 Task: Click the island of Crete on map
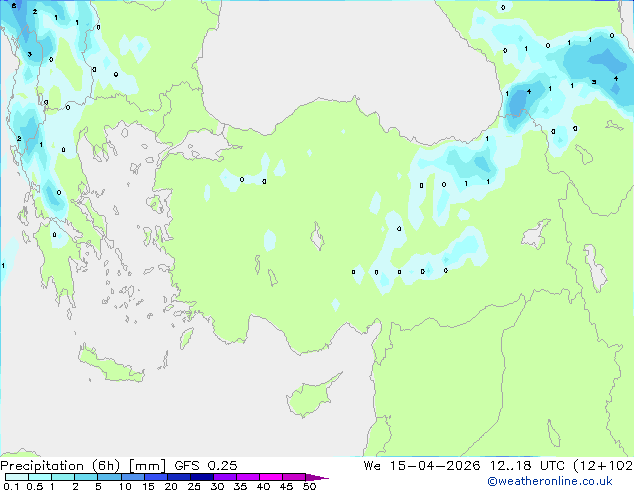pyautogui.click(x=110, y=365)
